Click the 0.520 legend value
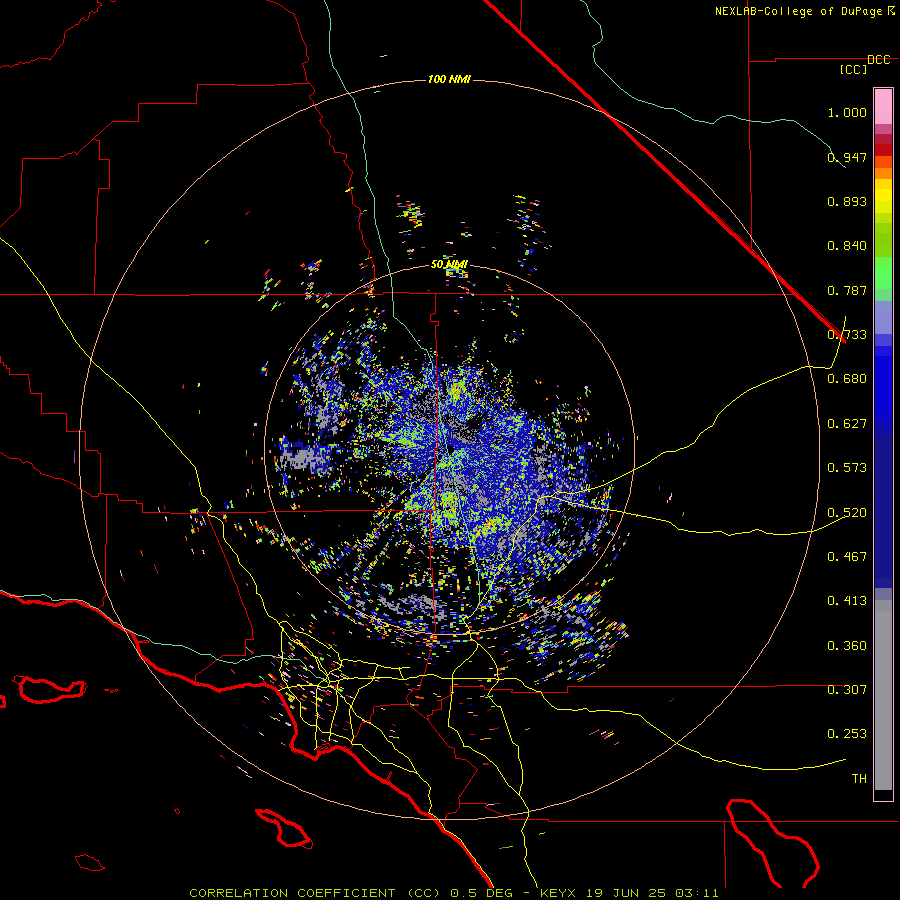Viewport: 900px width, 900px height. 847,513
